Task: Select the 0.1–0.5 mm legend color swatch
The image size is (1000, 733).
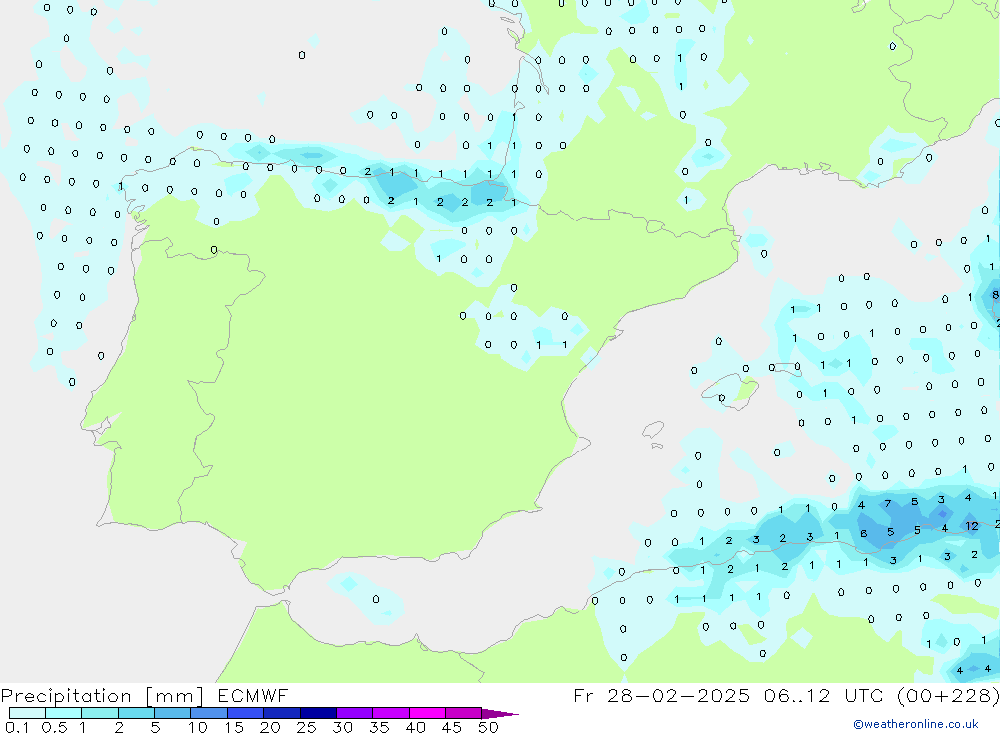Action: point(27,713)
